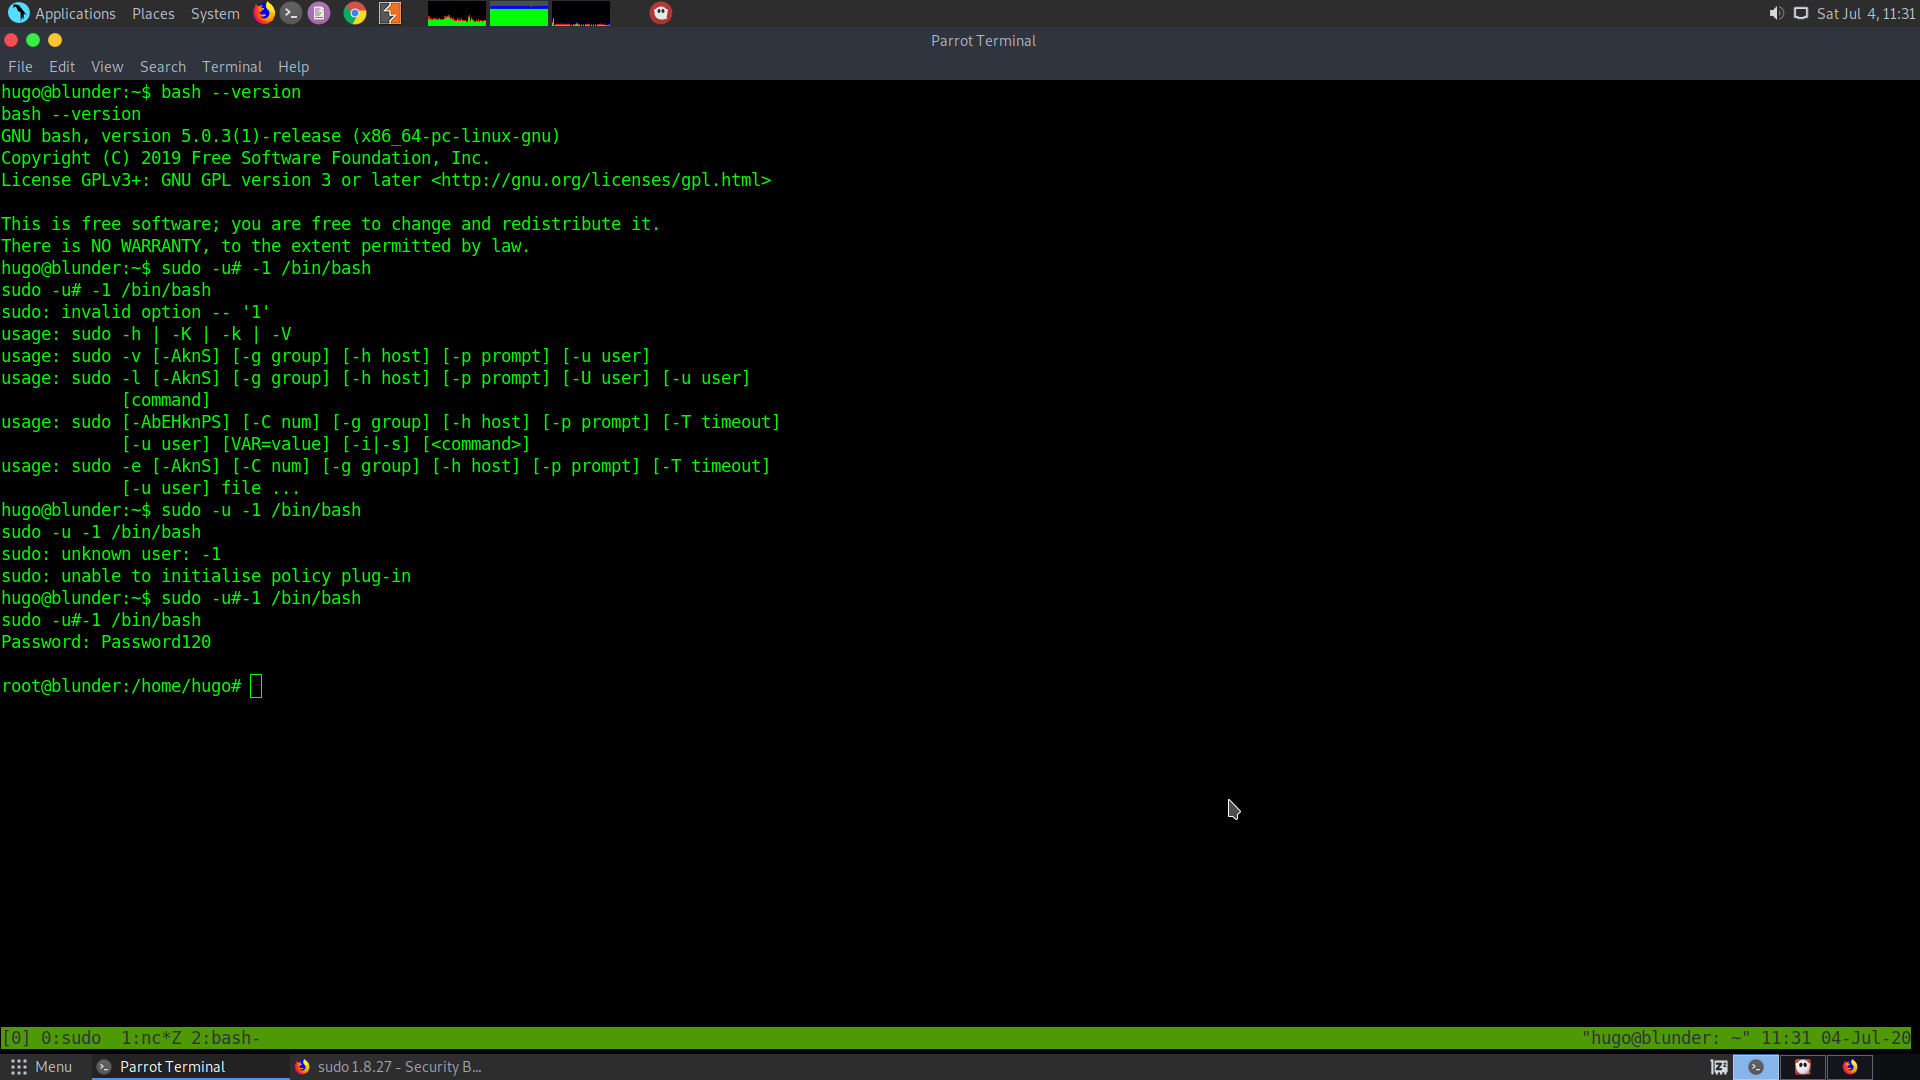Open the Burp Suite launcher icon
The width and height of the screenshot is (1920, 1080).
390,13
